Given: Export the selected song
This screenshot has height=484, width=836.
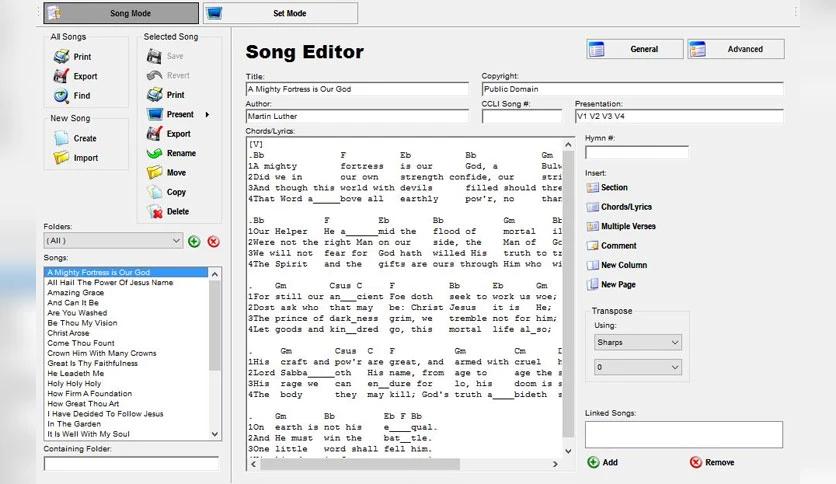Looking at the screenshot, I should point(169,134).
